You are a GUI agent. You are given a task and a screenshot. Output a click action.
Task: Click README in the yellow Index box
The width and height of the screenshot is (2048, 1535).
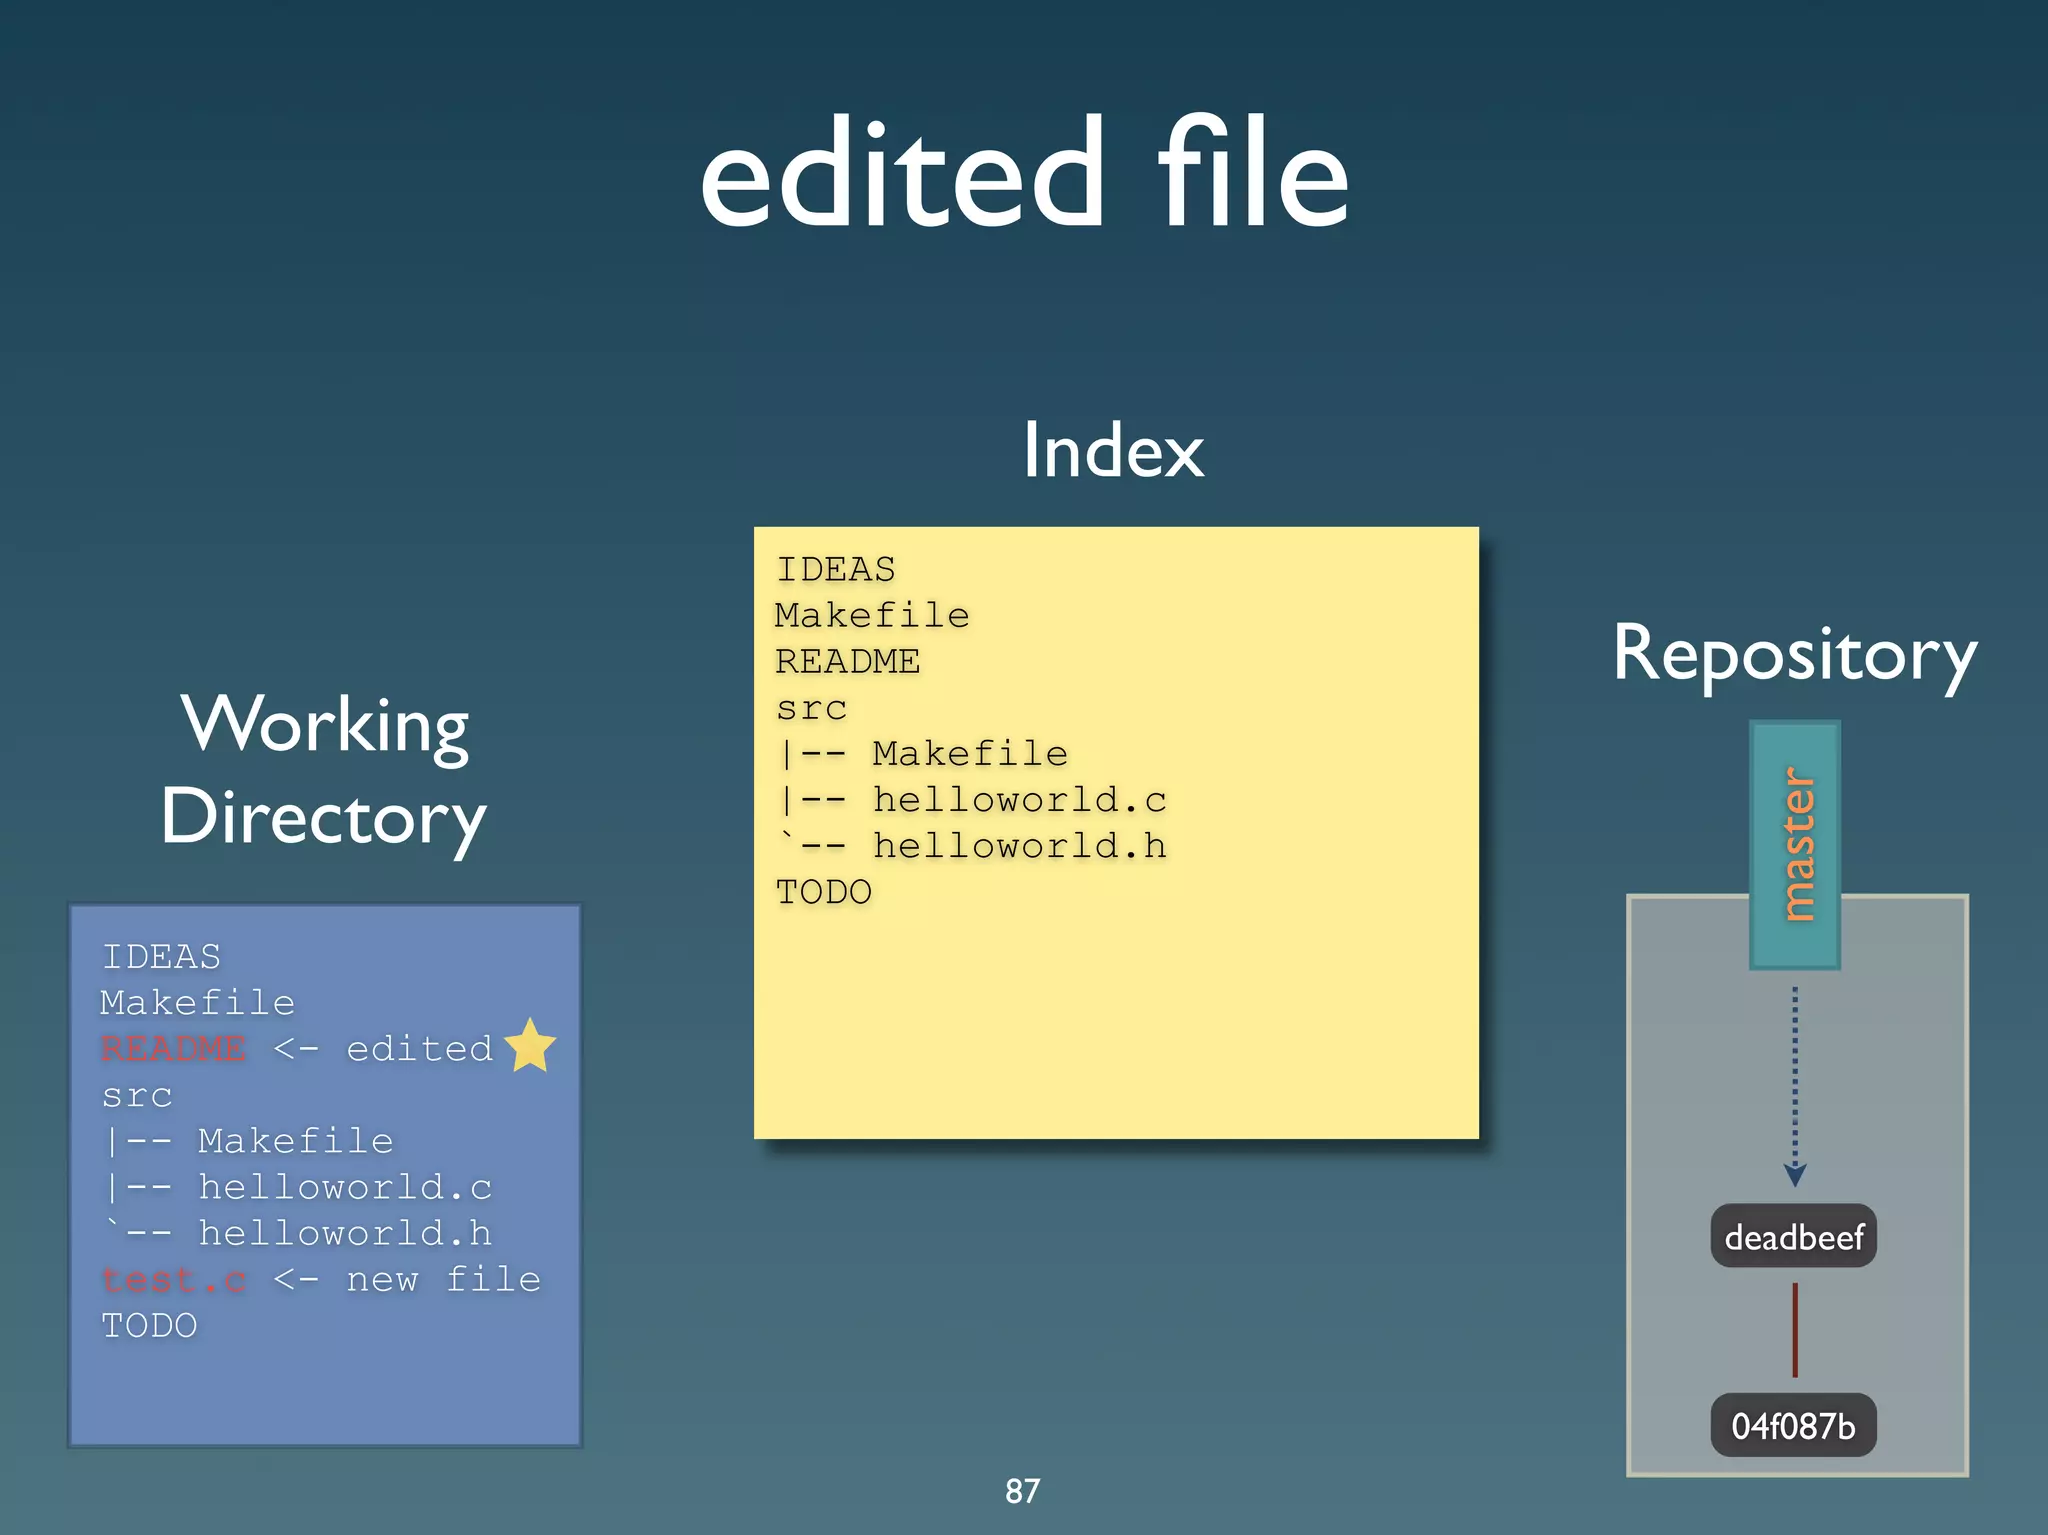point(847,661)
